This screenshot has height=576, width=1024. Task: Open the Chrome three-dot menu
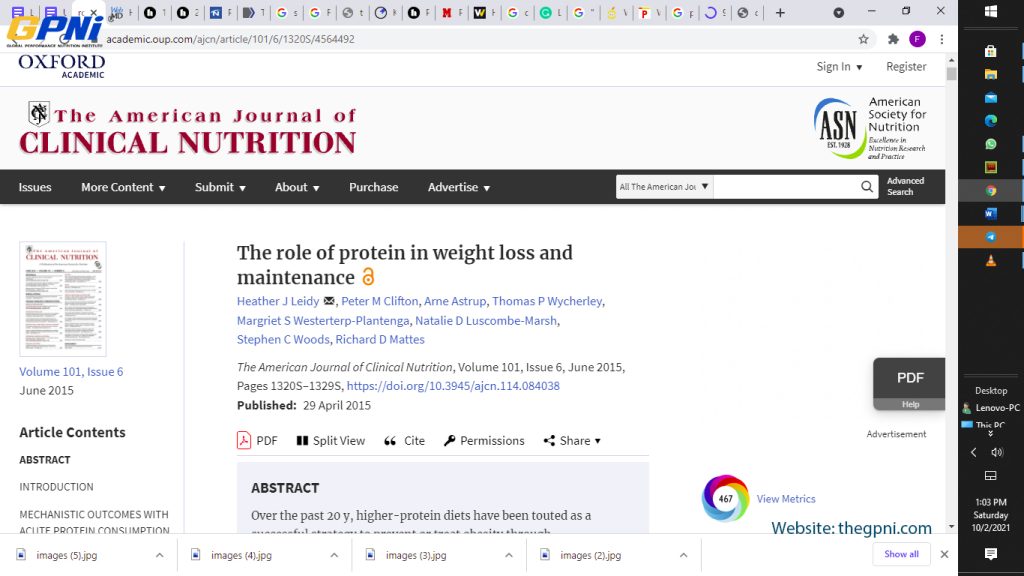coord(942,39)
